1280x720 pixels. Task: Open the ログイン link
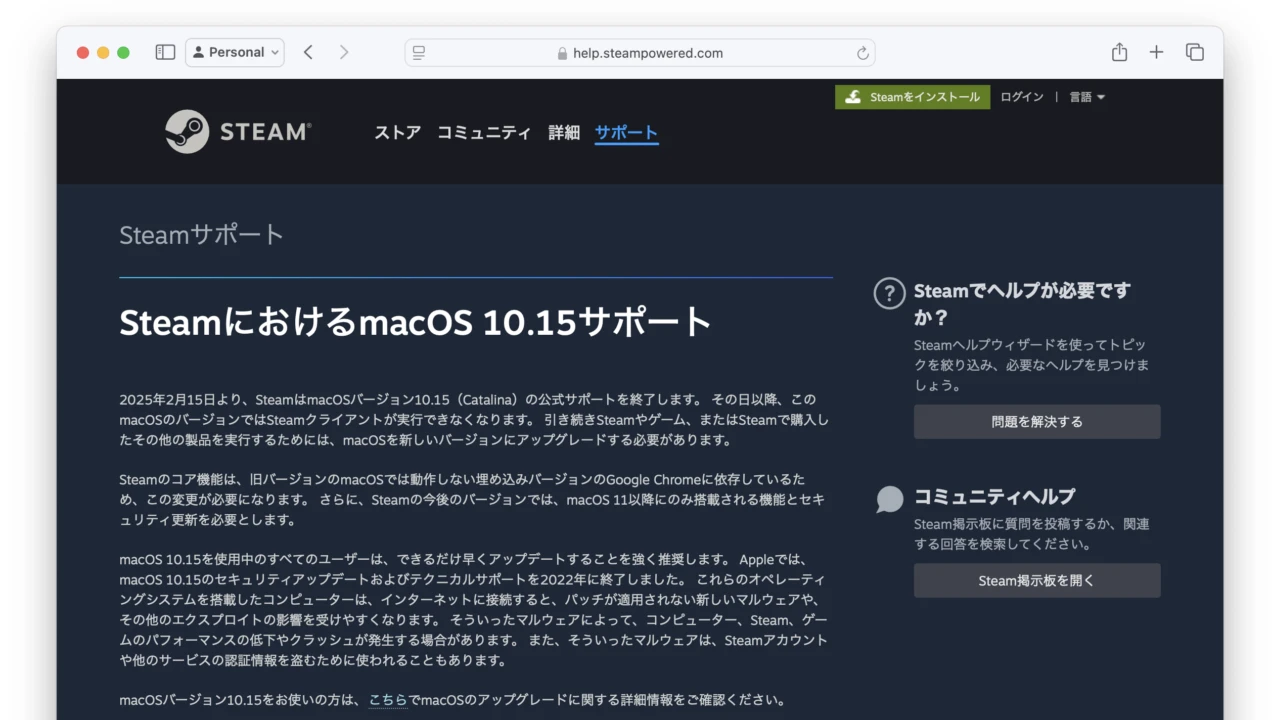pyautogui.click(x=1022, y=97)
